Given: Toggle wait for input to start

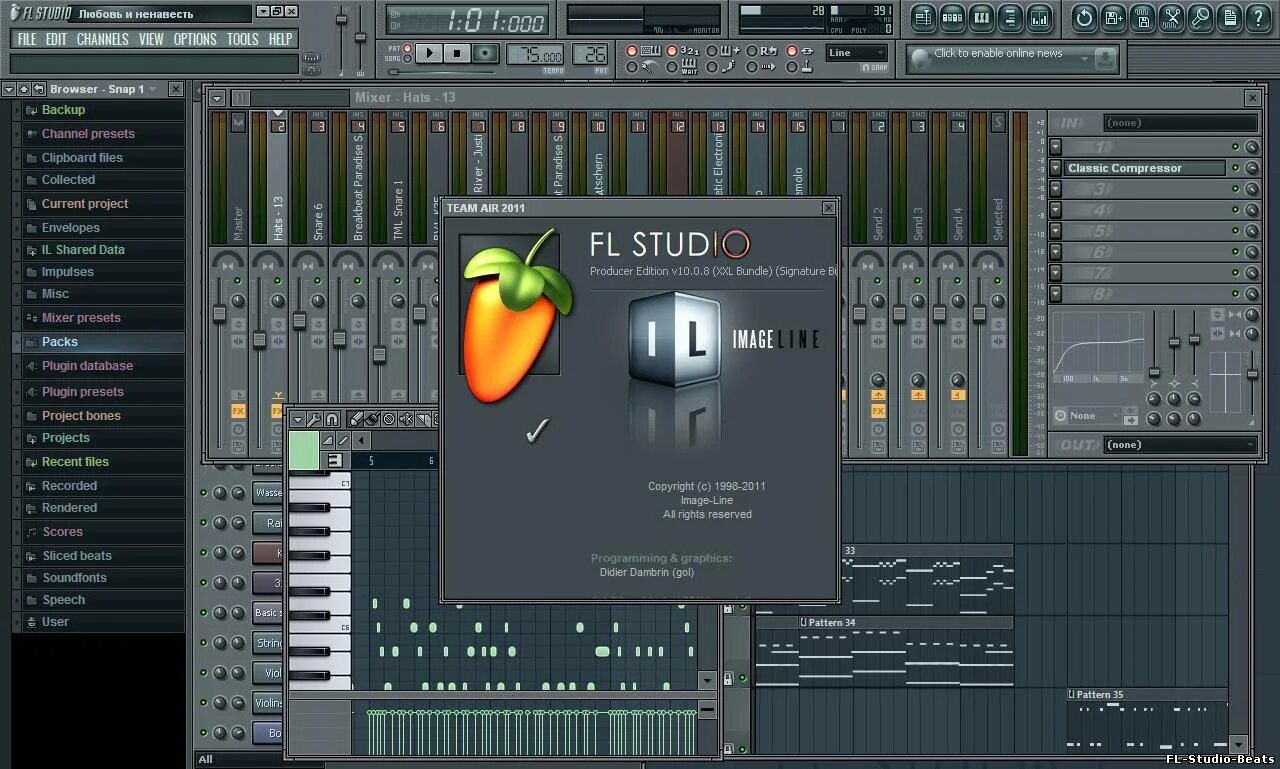Looking at the screenshot, I should click(x=672, y=67).
